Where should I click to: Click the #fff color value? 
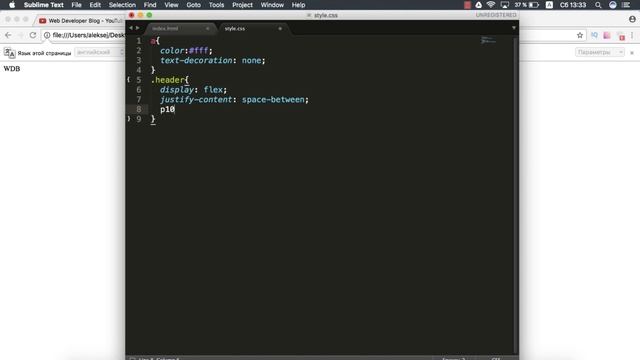click(x=199, y=51)
